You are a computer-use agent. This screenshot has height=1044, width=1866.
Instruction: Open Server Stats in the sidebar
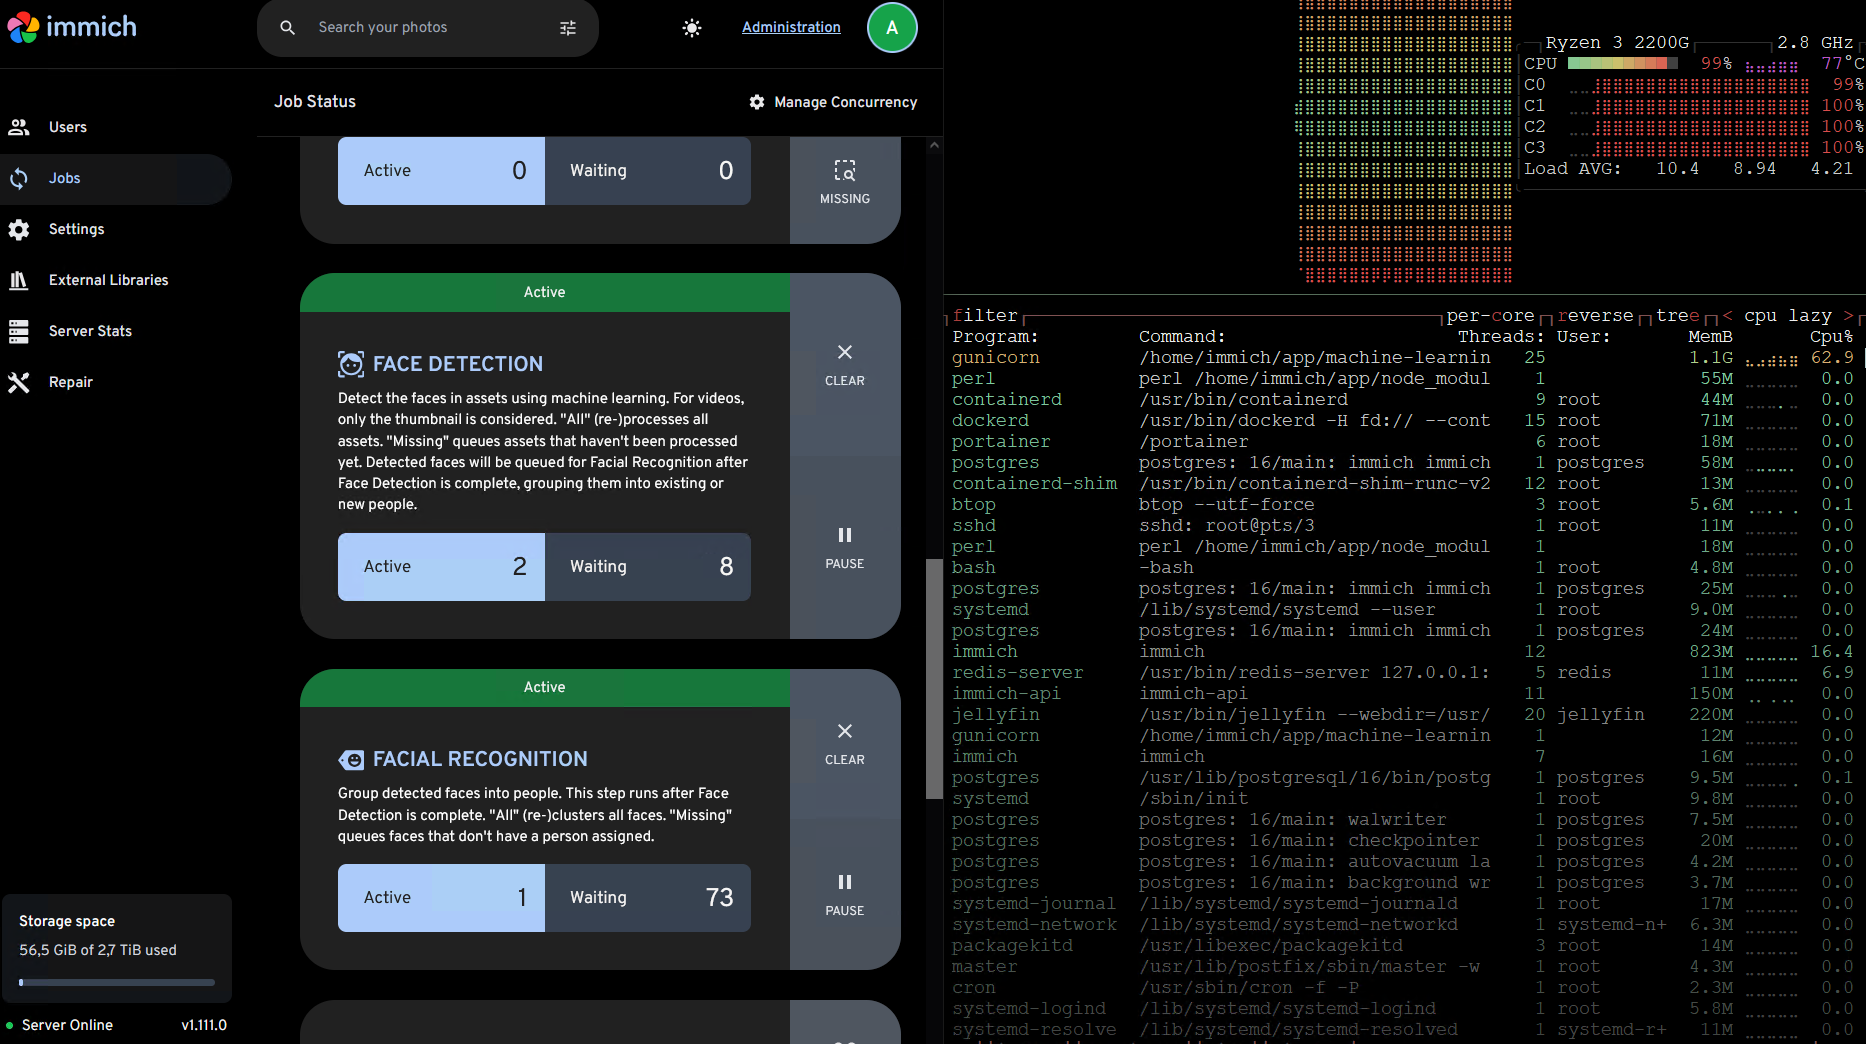point(116,331)
